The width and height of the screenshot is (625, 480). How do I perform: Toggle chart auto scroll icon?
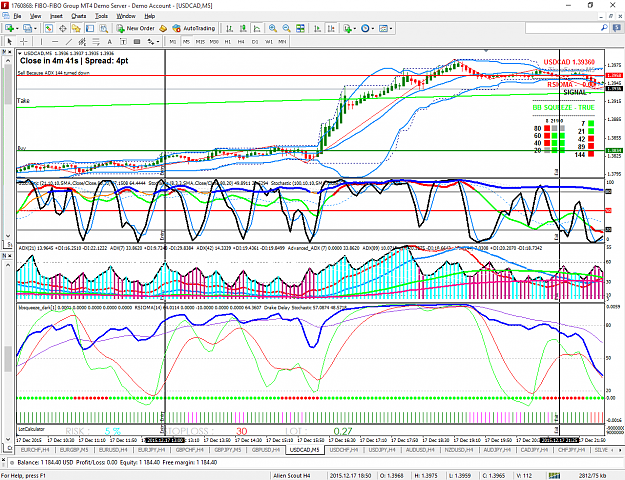point(318,28)
